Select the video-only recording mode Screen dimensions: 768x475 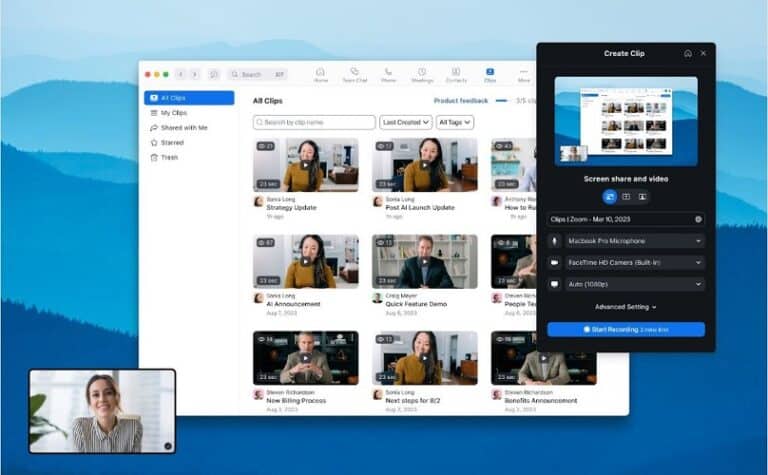point(642,197)
